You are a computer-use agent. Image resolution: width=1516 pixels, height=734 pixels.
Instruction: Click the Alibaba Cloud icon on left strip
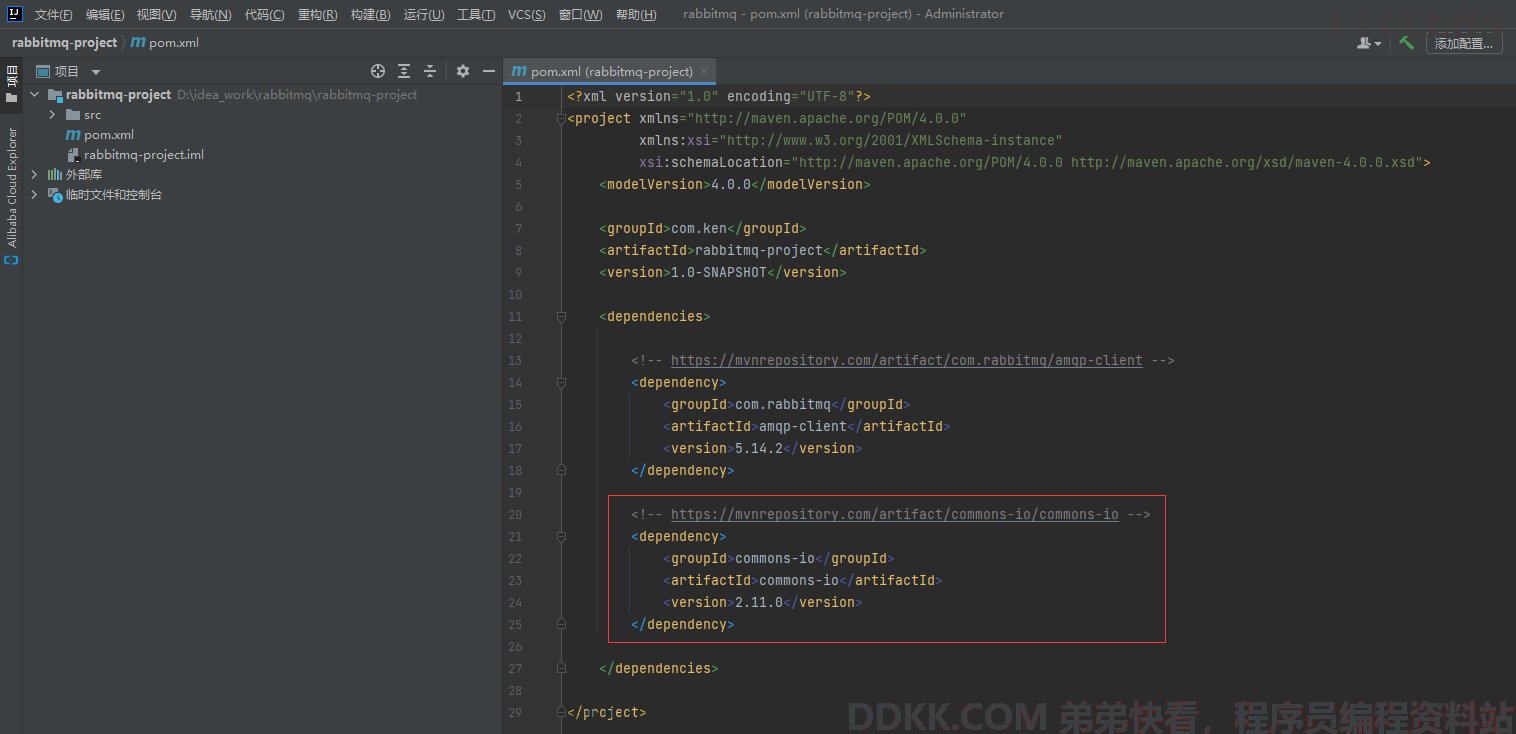(11, 260)
